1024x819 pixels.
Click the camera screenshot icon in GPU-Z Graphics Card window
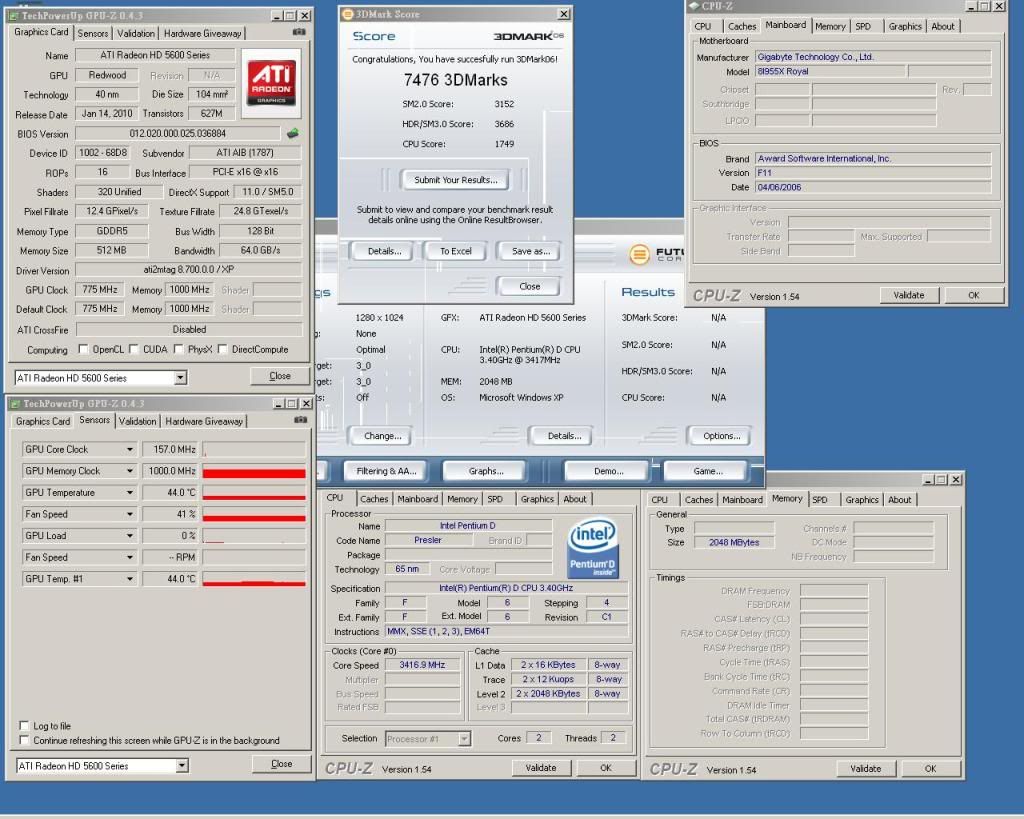(x=298, y=32)
